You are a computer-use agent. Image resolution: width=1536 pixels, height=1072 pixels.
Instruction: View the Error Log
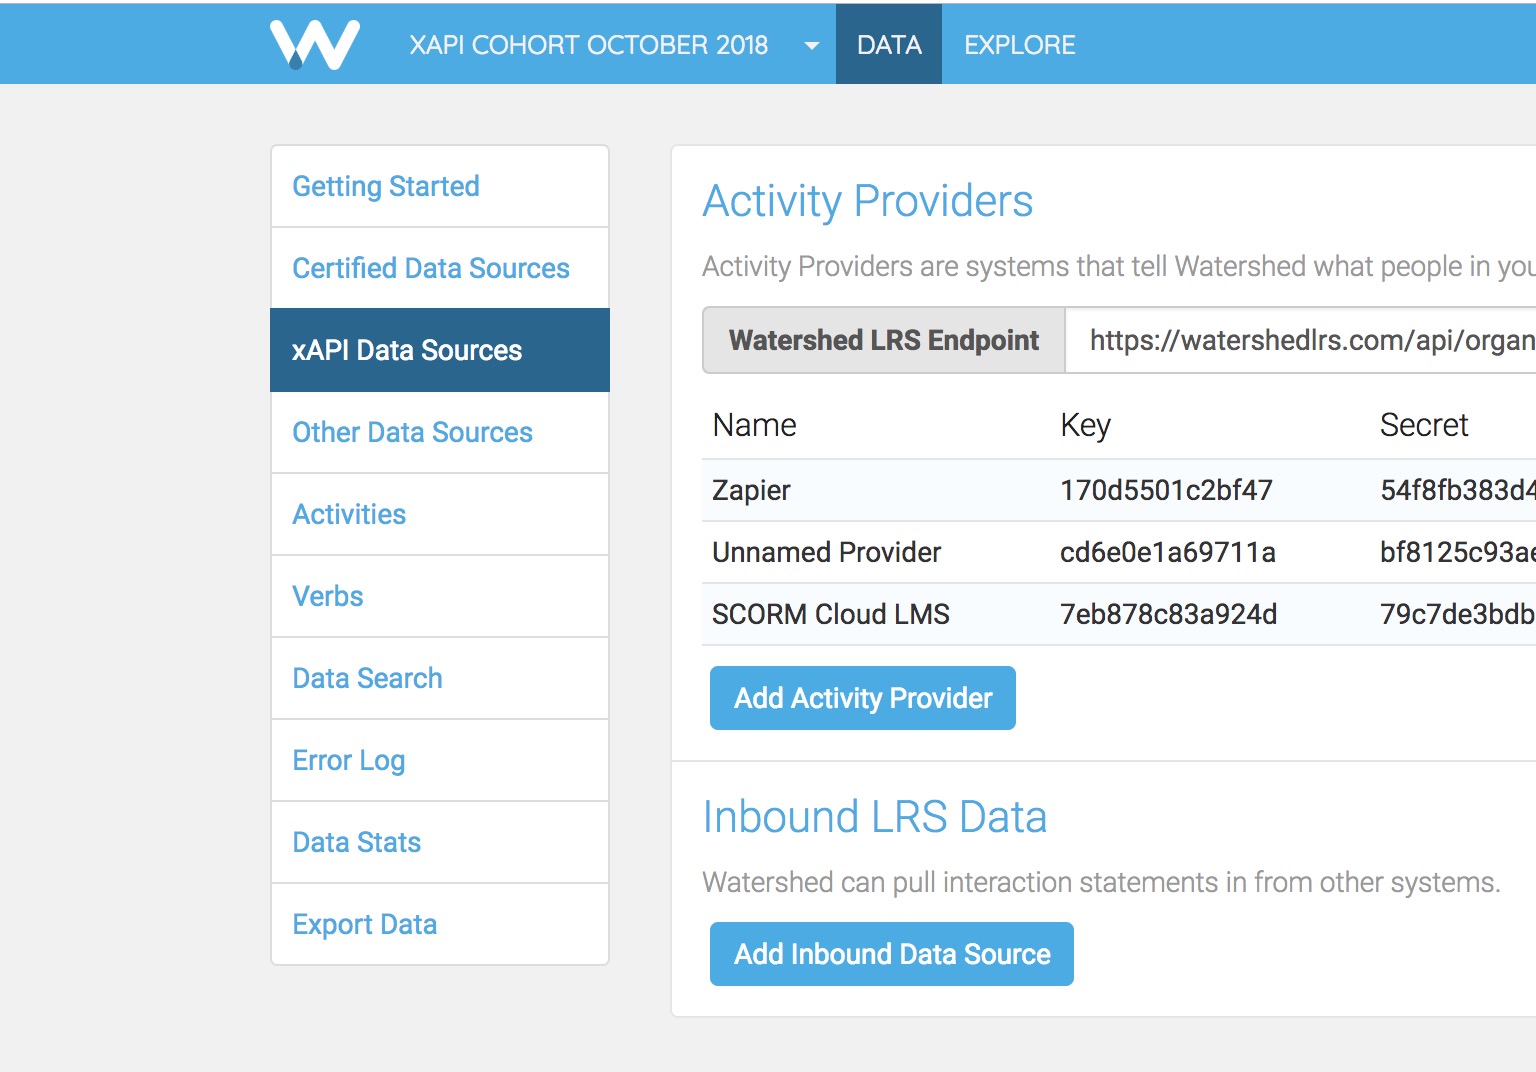pyautogui.click(x=348, y=761)
